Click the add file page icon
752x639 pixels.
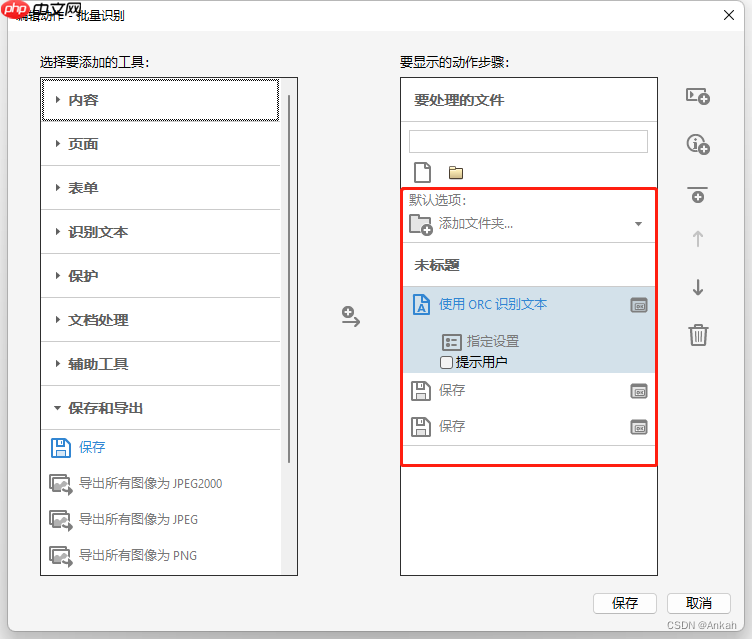[x=423, y=172]
